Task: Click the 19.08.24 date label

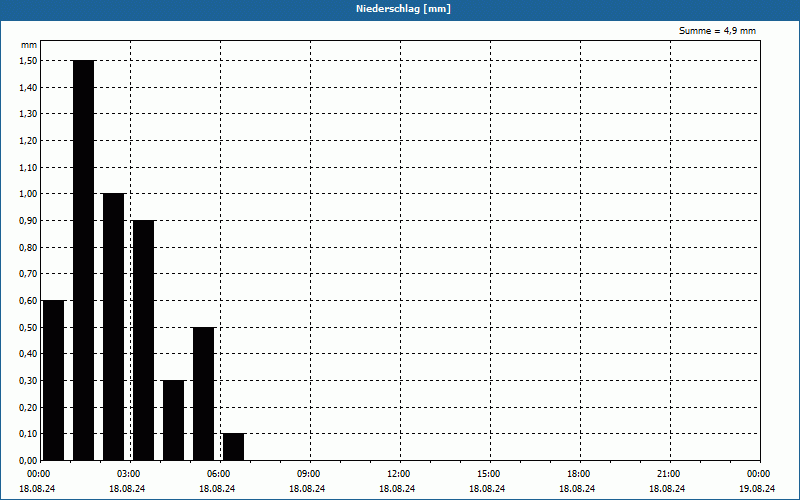Action: 757,488
